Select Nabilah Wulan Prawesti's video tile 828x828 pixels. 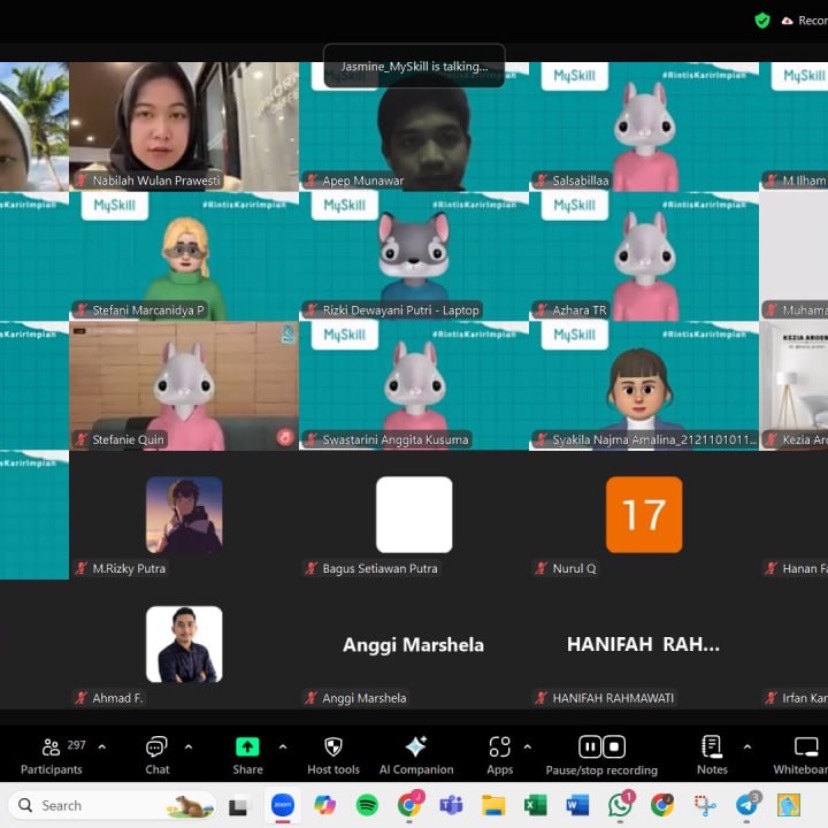point(183,126)
